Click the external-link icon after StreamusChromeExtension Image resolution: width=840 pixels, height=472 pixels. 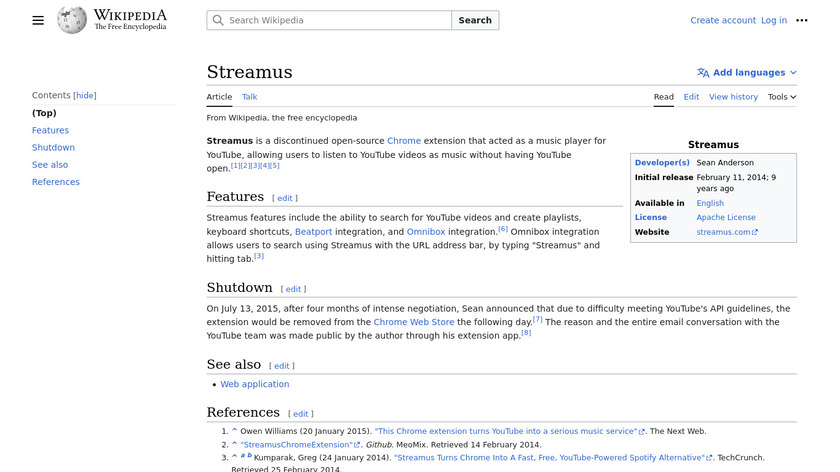click(357, 445)
